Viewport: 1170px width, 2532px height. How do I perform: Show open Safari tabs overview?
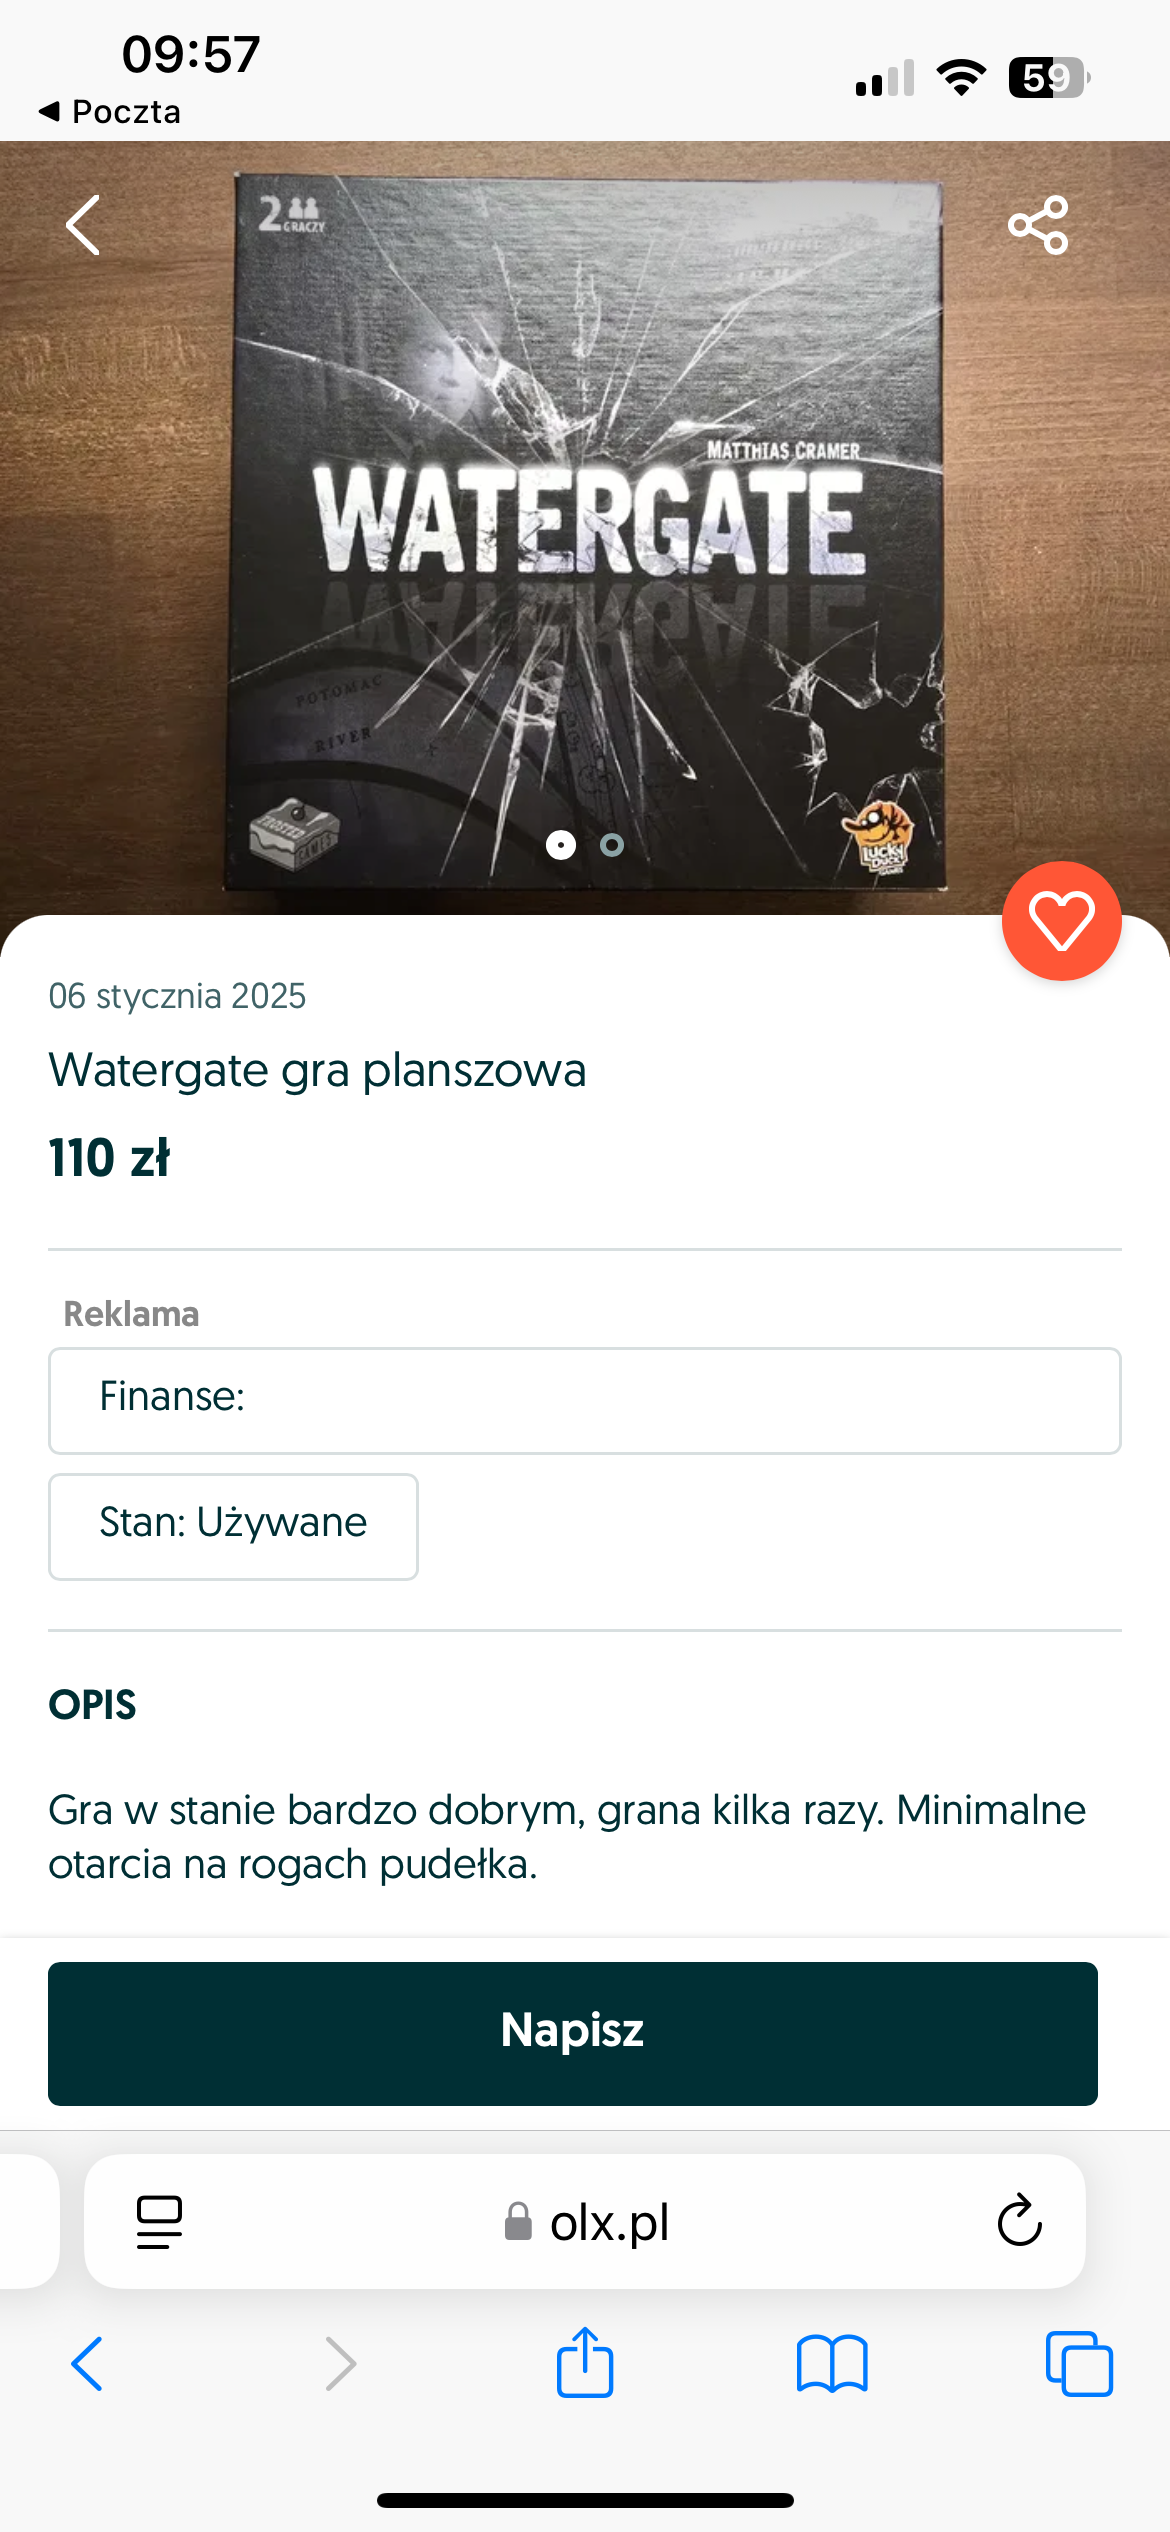(x=1079, y=2364)
